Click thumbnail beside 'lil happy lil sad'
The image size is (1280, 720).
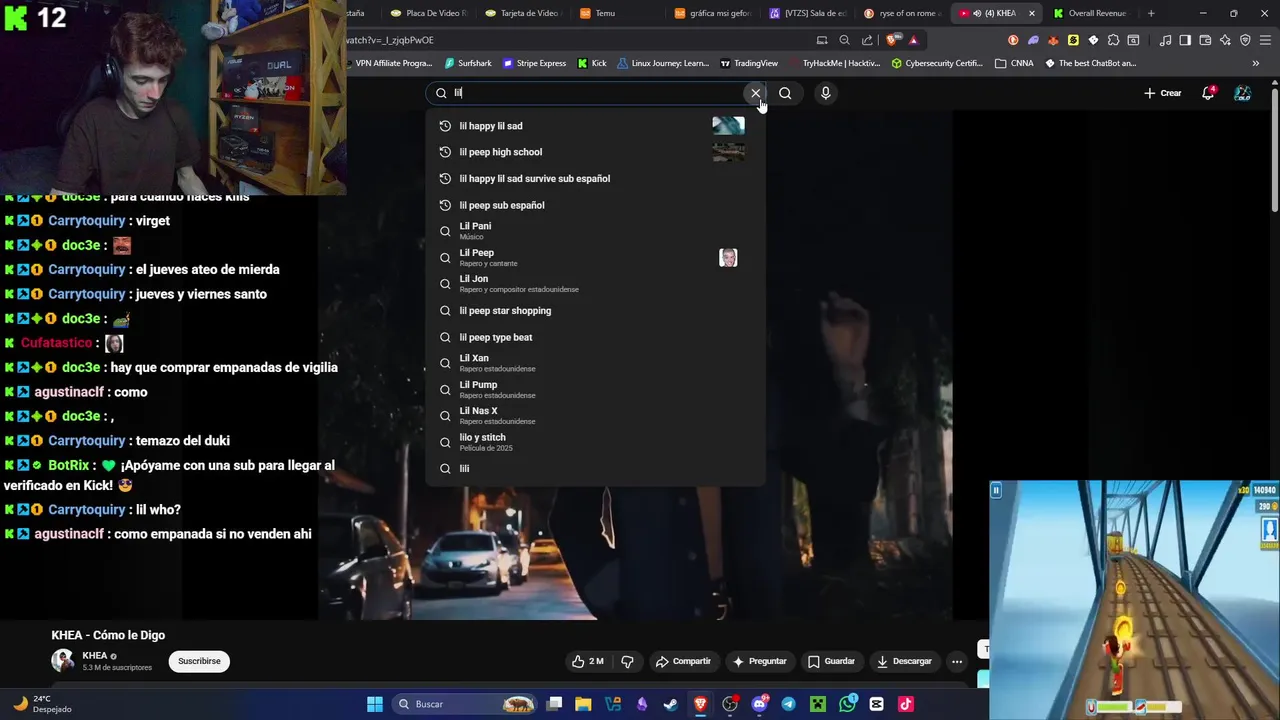tap(728, 126)
